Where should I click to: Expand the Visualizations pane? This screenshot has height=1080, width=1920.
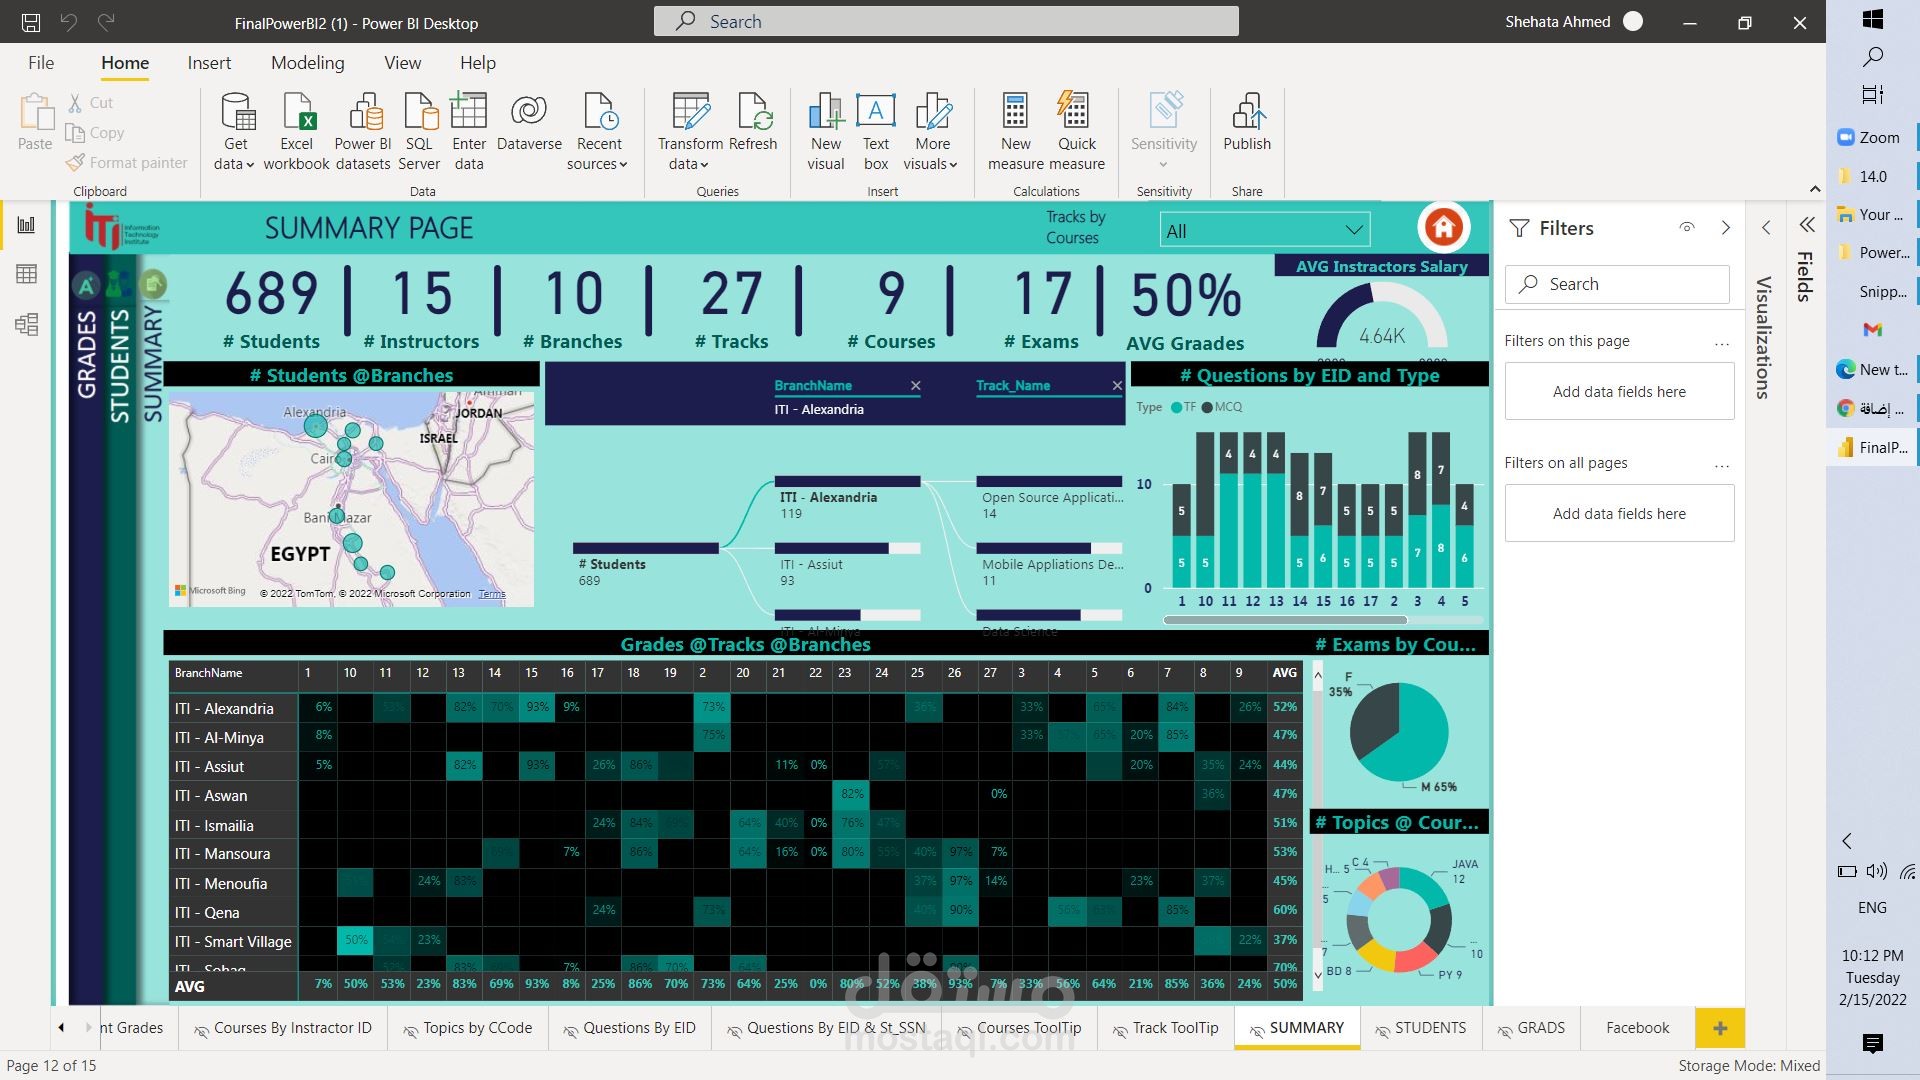click(1766, 228)
